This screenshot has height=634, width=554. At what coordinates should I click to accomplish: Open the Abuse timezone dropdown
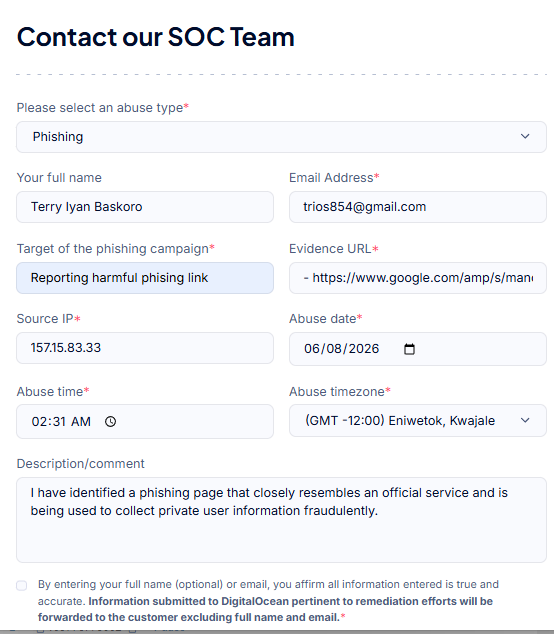tap(418, 421)
